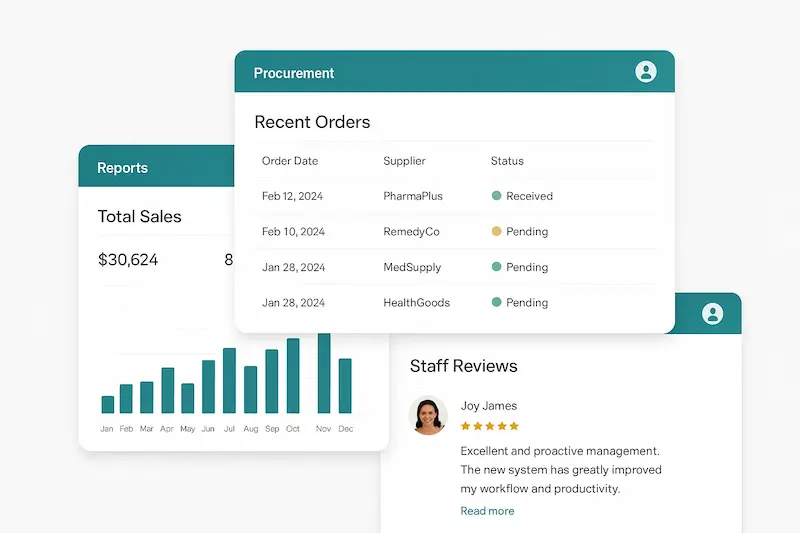Select Joy James's avatar photo
Screen dimensions: 800x533
pyautogui.click(x=428, y=415)
